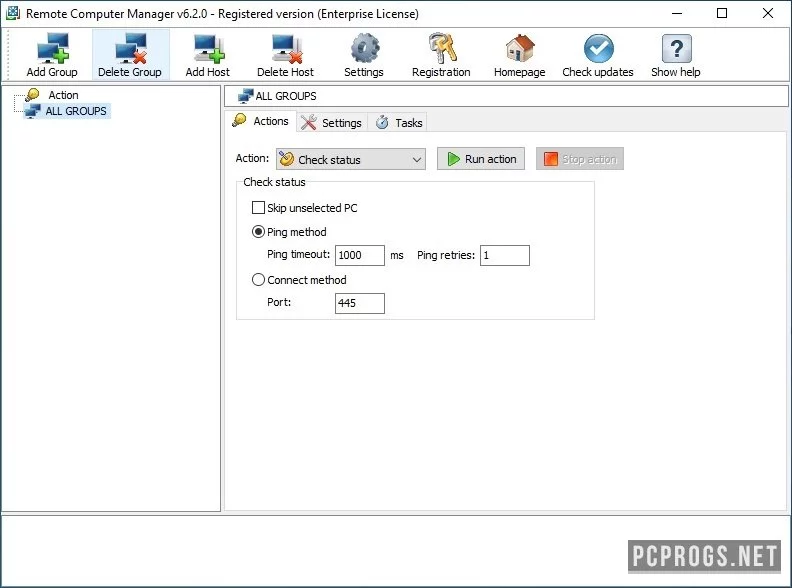
Task: Switch to the Tasks tab
Action: click(399, 123)
